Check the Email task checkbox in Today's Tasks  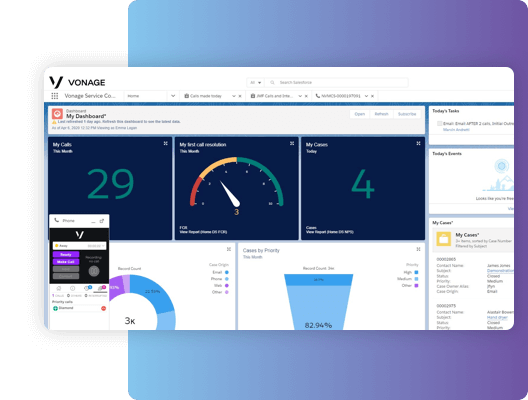[439, 124]
